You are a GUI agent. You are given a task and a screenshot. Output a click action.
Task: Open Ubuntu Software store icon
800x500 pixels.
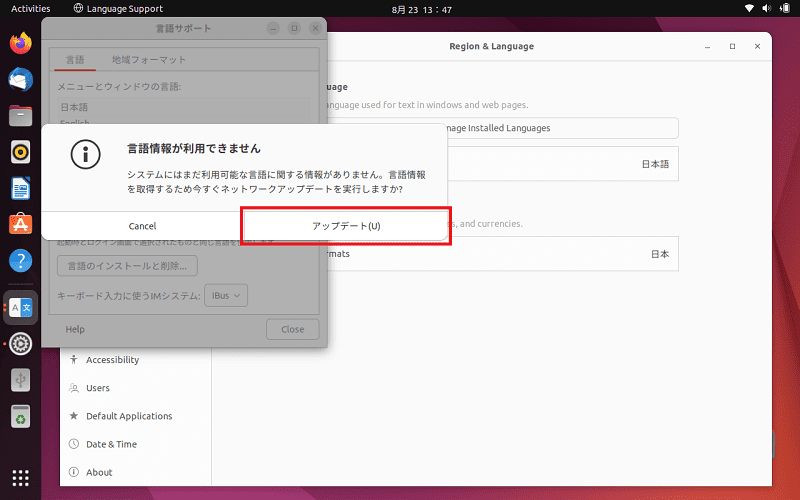click(20, 224)
